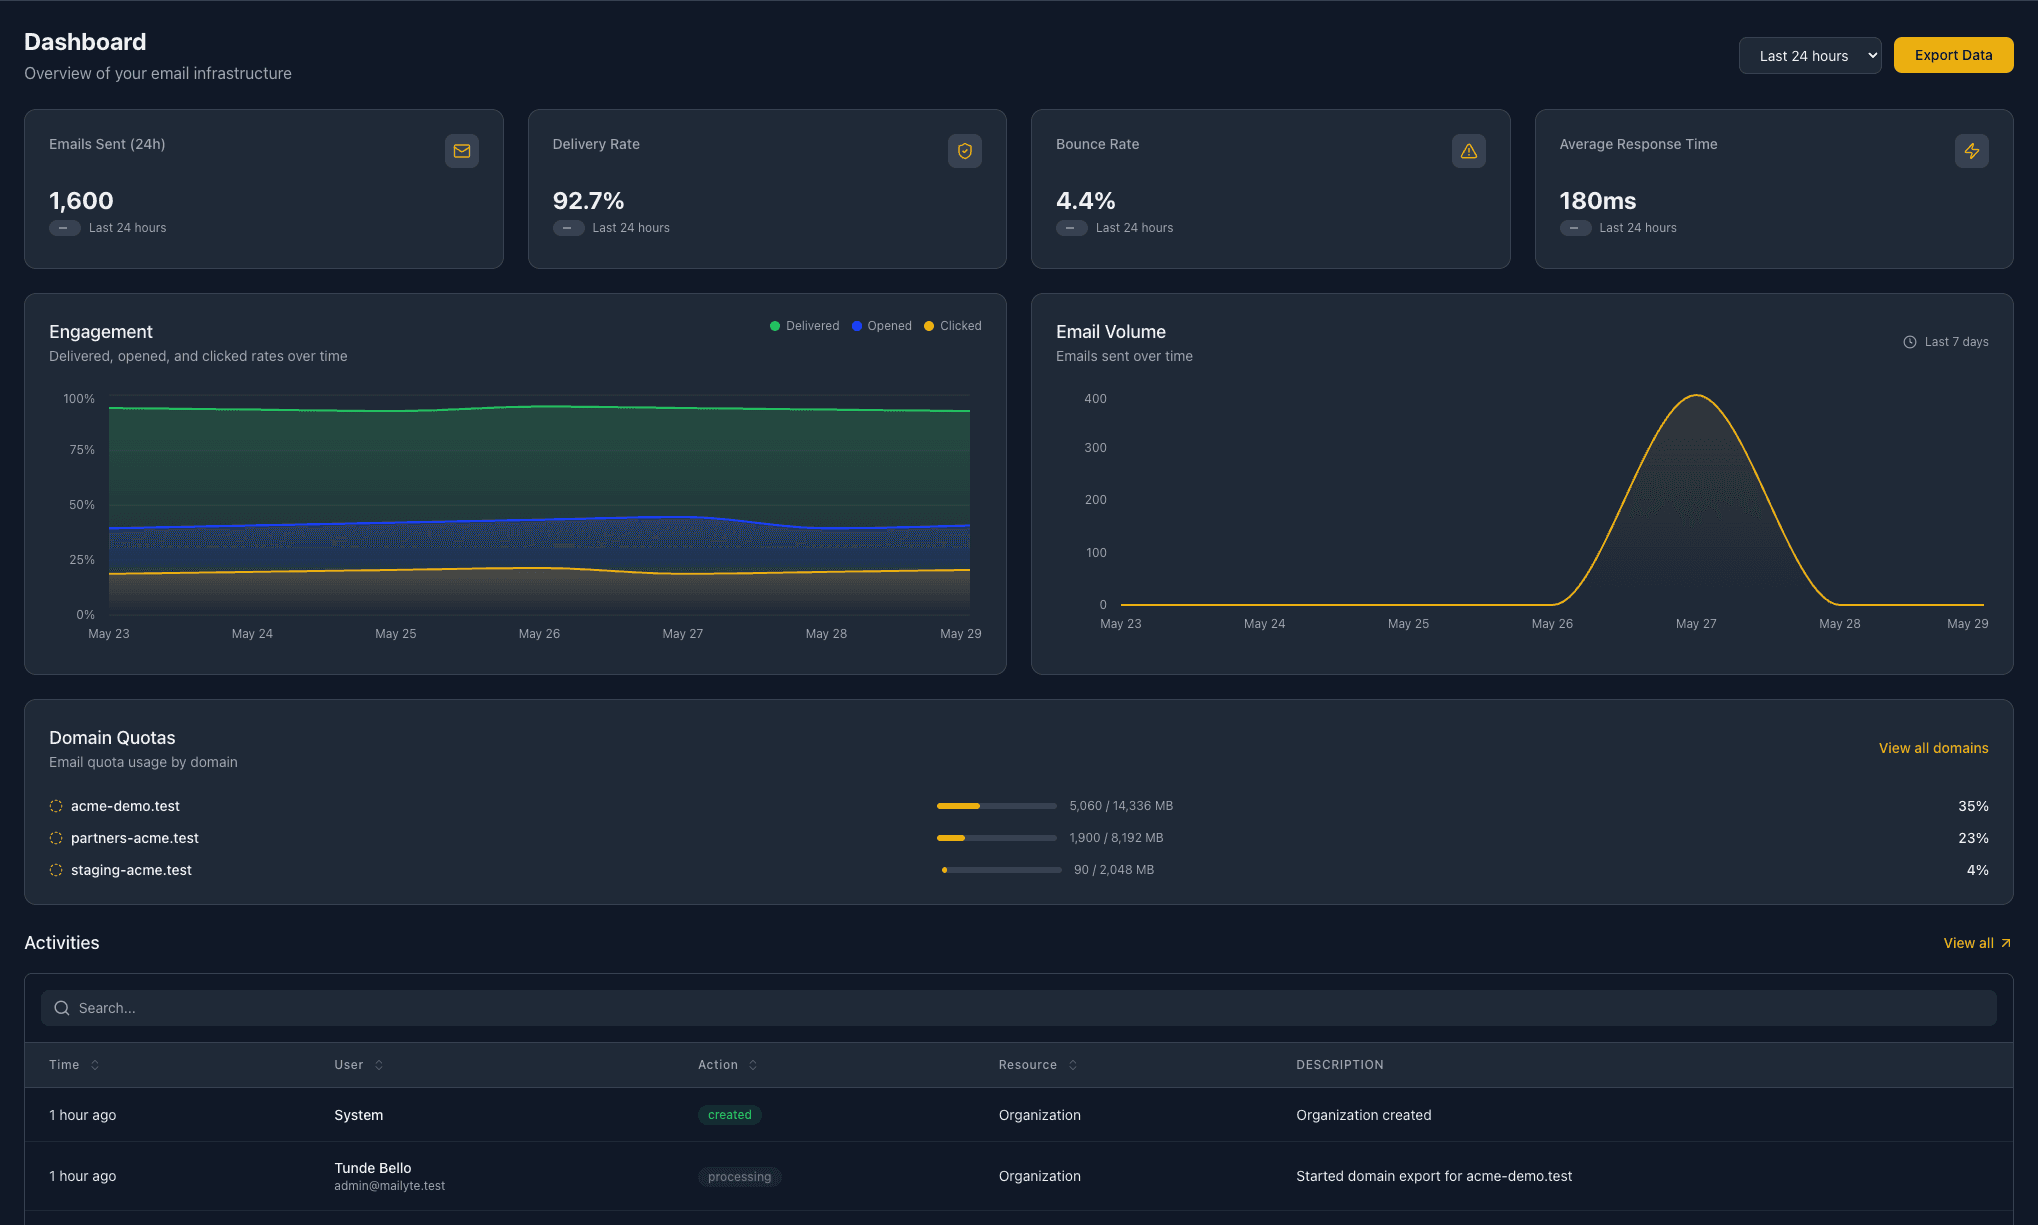This screenshot has height=1225, width=2038.
Task: Click the trend dash badge under 92.7%
Action: point(568,228)
